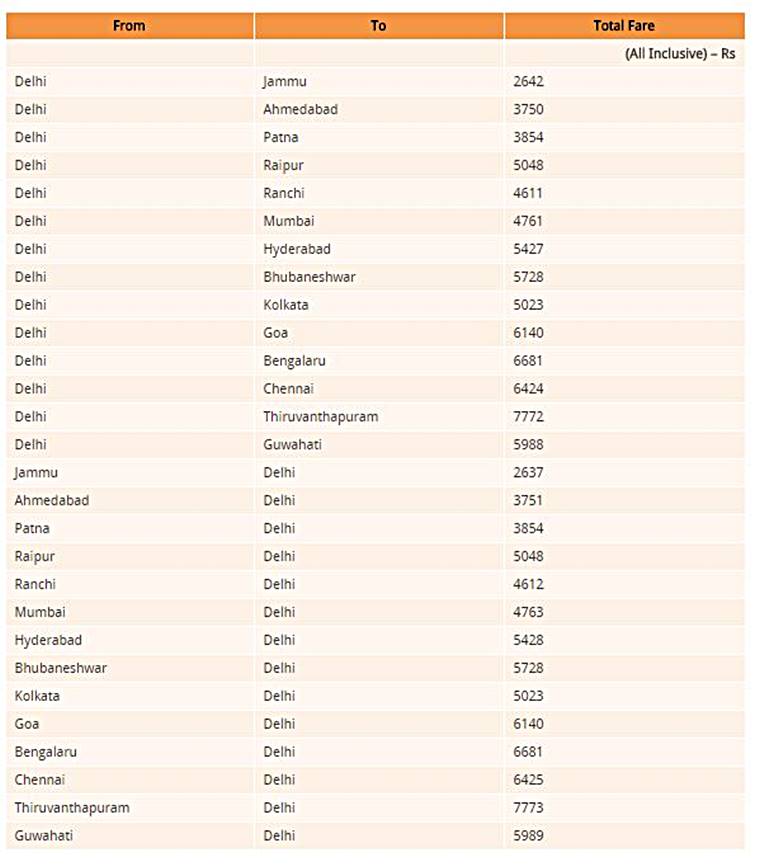
Task: Select the 2642 fare cell
Action: coord(528,81)
